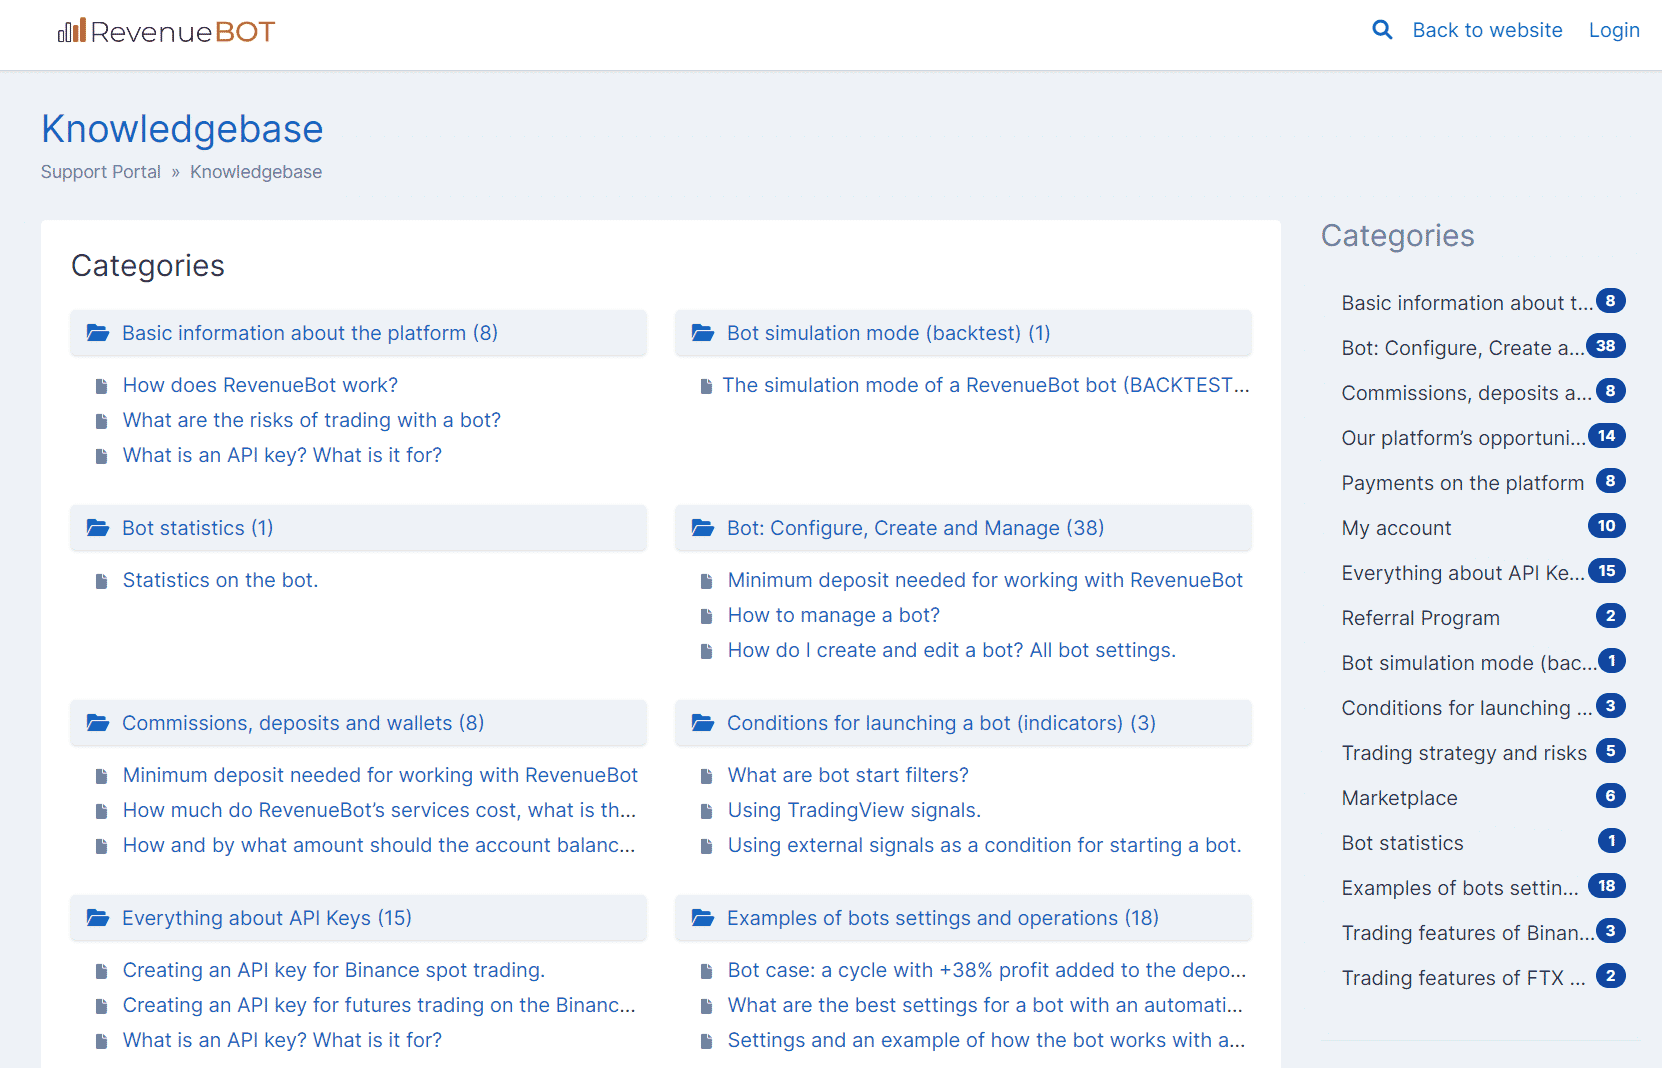Click folder icon next to Bot statistics (1)

[x=98, y=528]
